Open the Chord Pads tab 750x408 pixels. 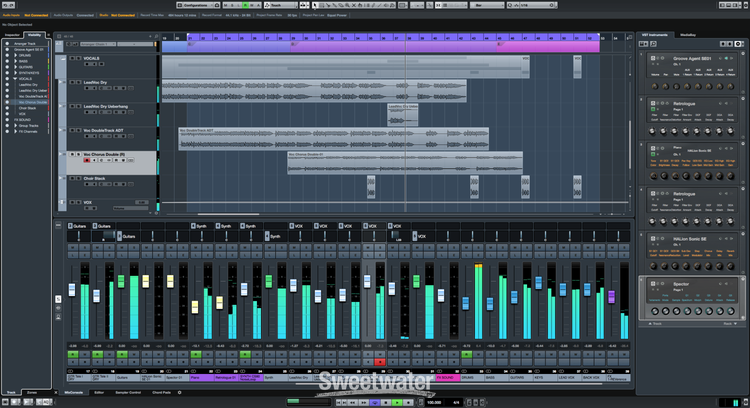(x=162, y=393)
